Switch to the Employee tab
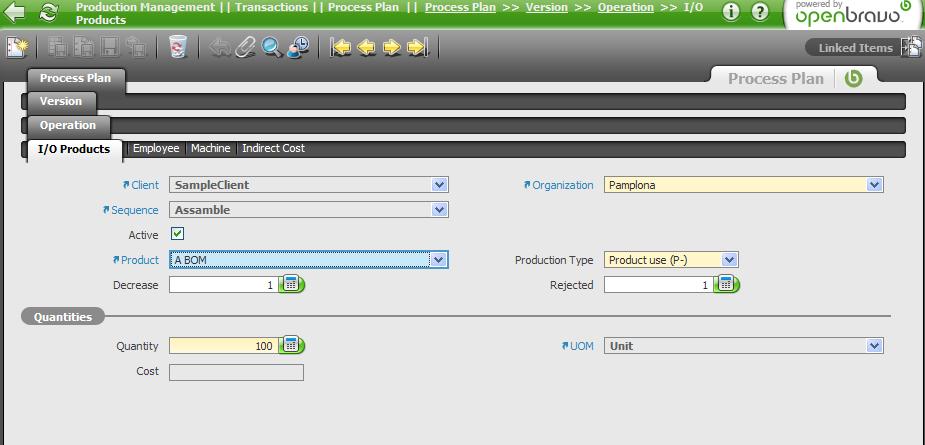The height and width of the screenshot is (445, 925). (156, 148)
